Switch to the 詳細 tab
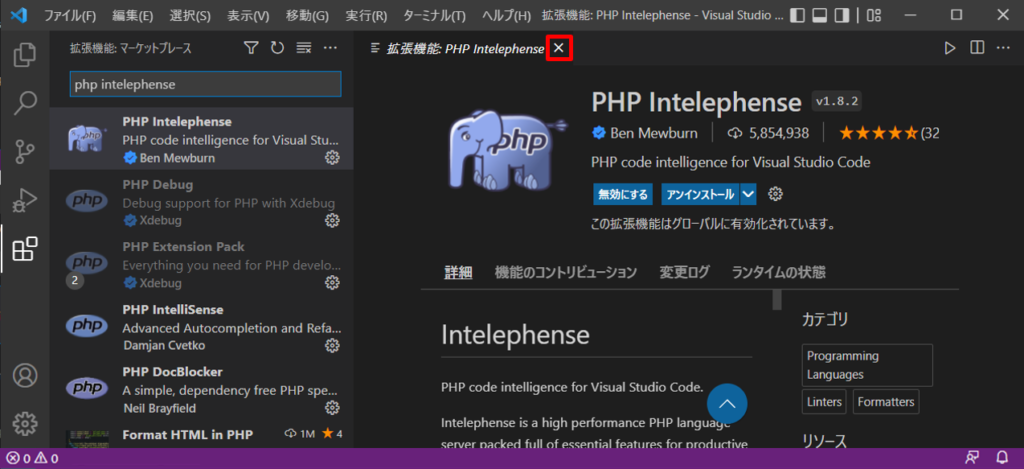The image size is (1024, 469). (458, 272)
